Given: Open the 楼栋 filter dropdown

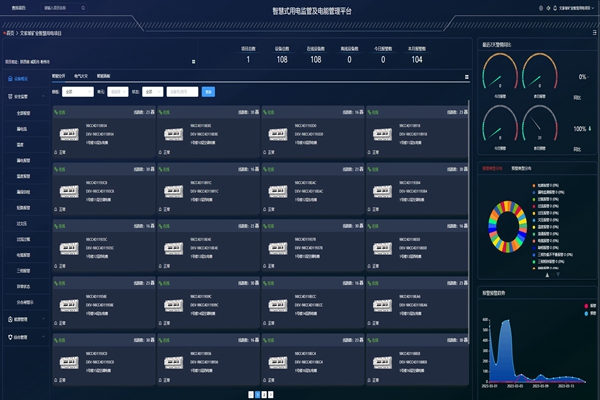Looking at the screenshot, I should (74, 91).
